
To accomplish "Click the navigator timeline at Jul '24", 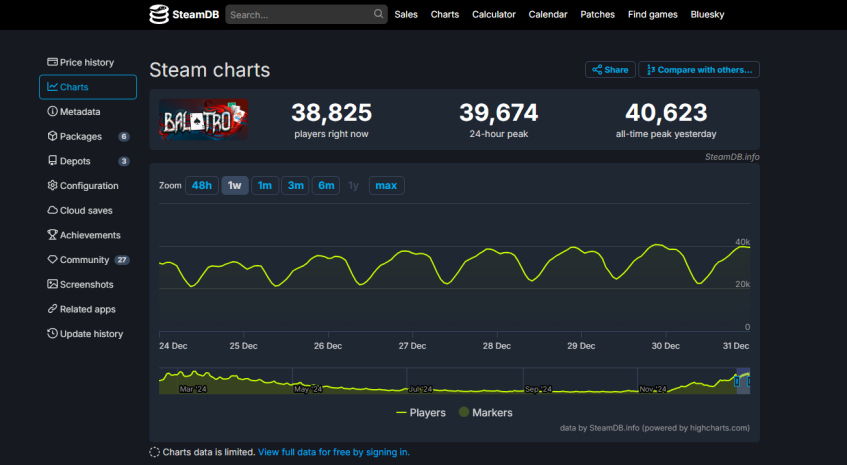I will pyautogui.click(x=420, y=389).
